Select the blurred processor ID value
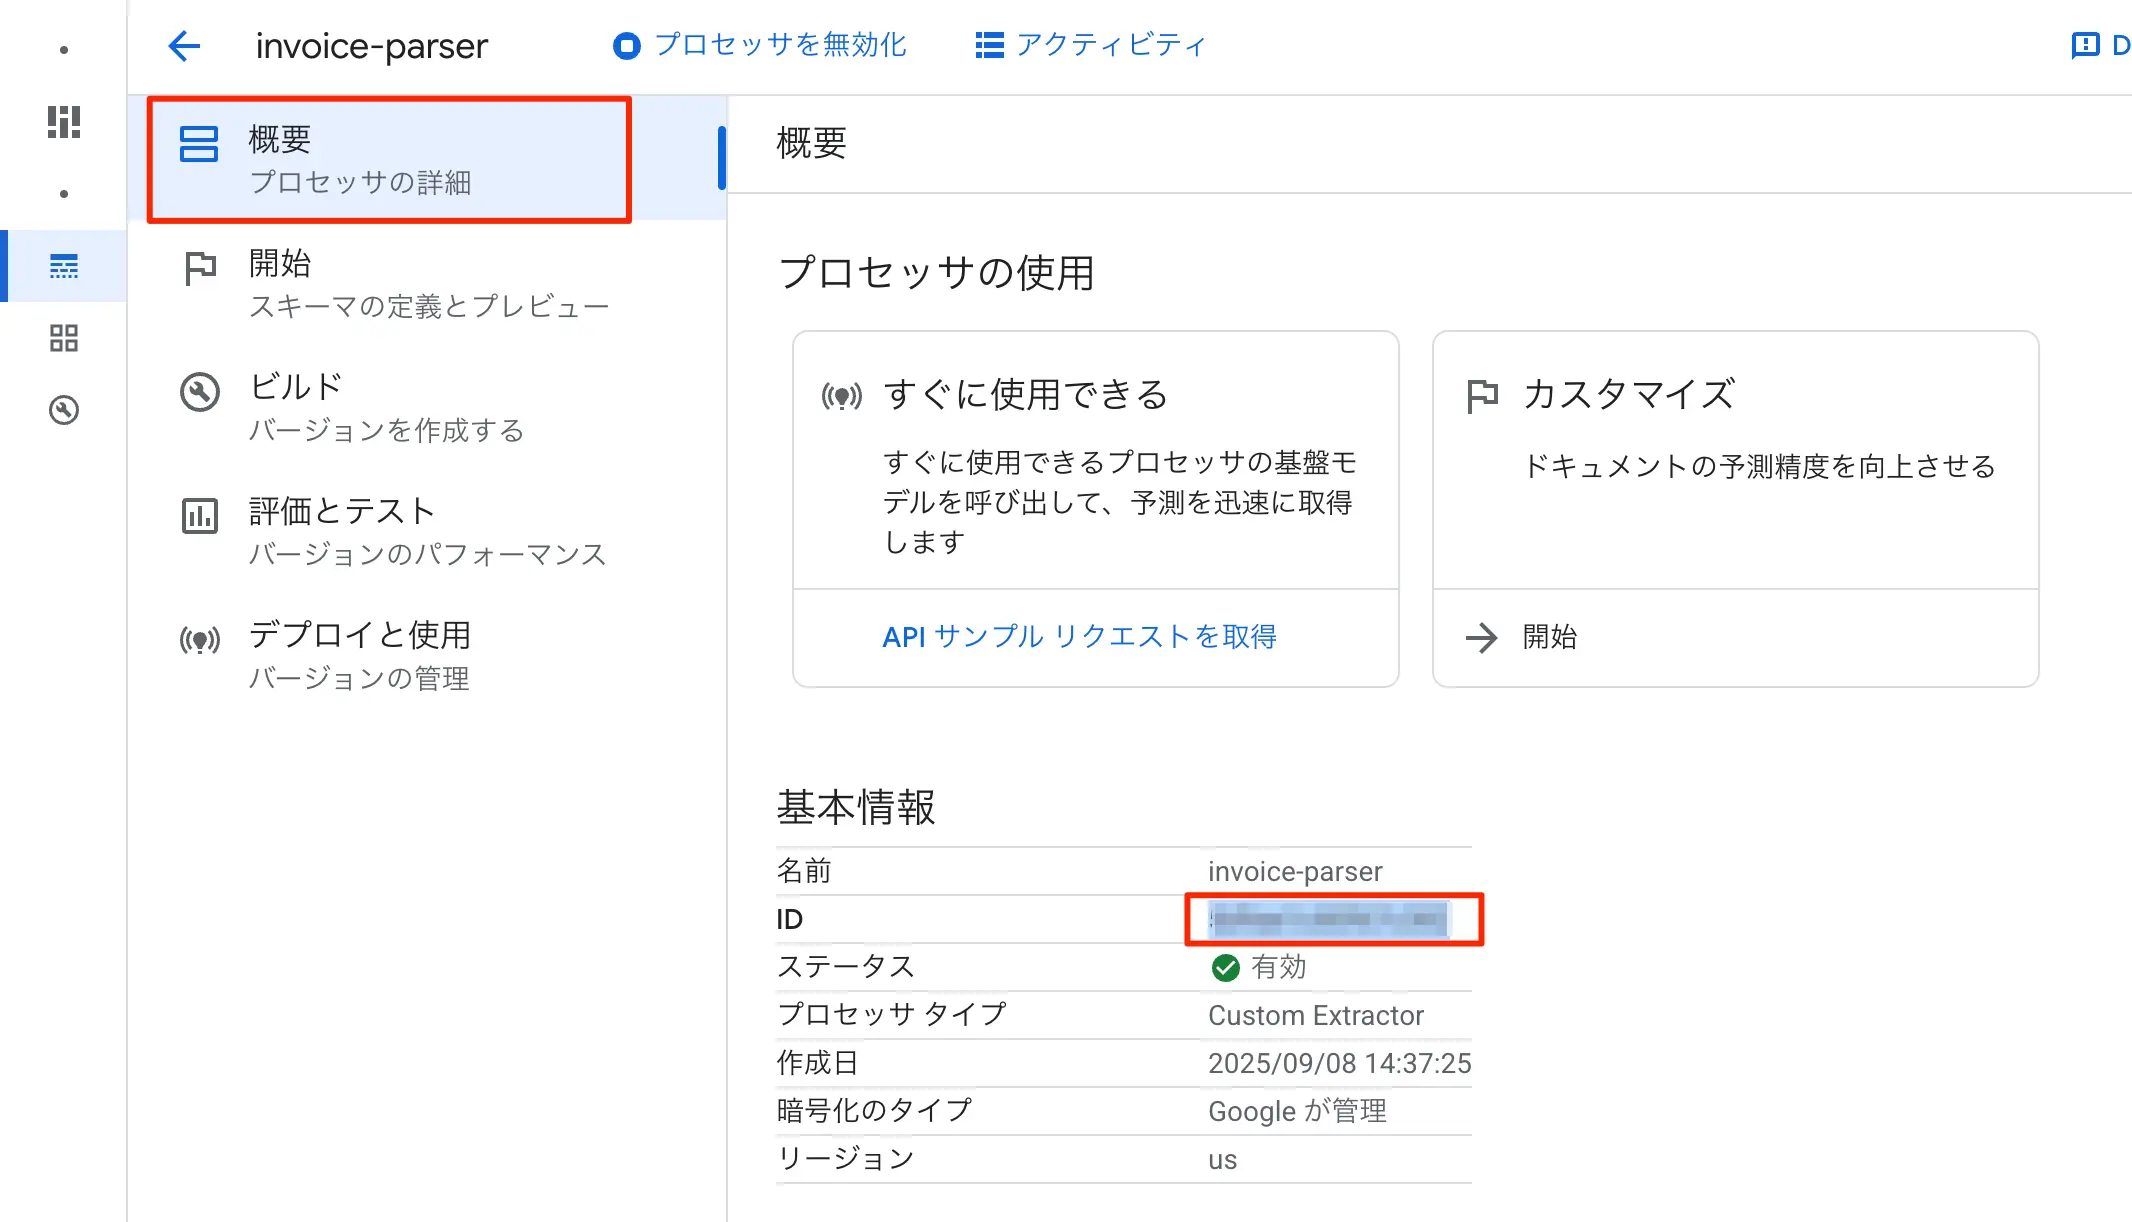Image resolution: width=2132 pixels, height=1222 pixels. click(x=1330, y=919)
